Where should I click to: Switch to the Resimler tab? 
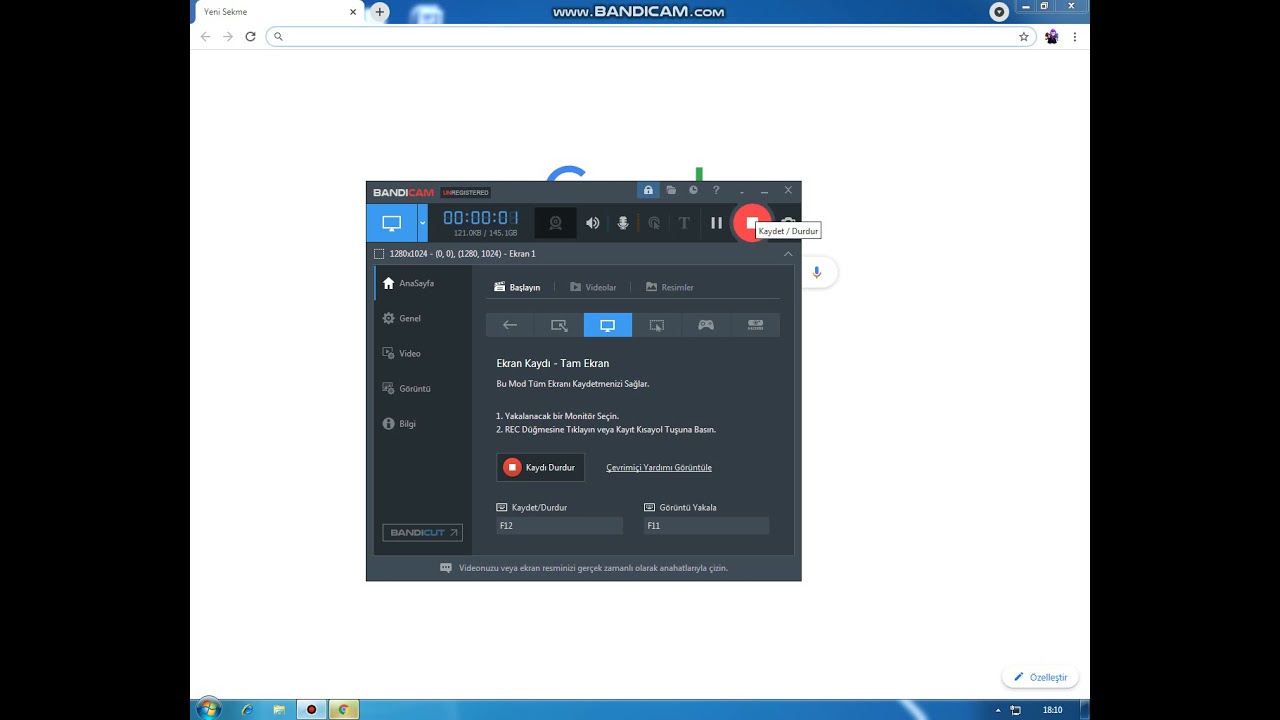[670, 287]
